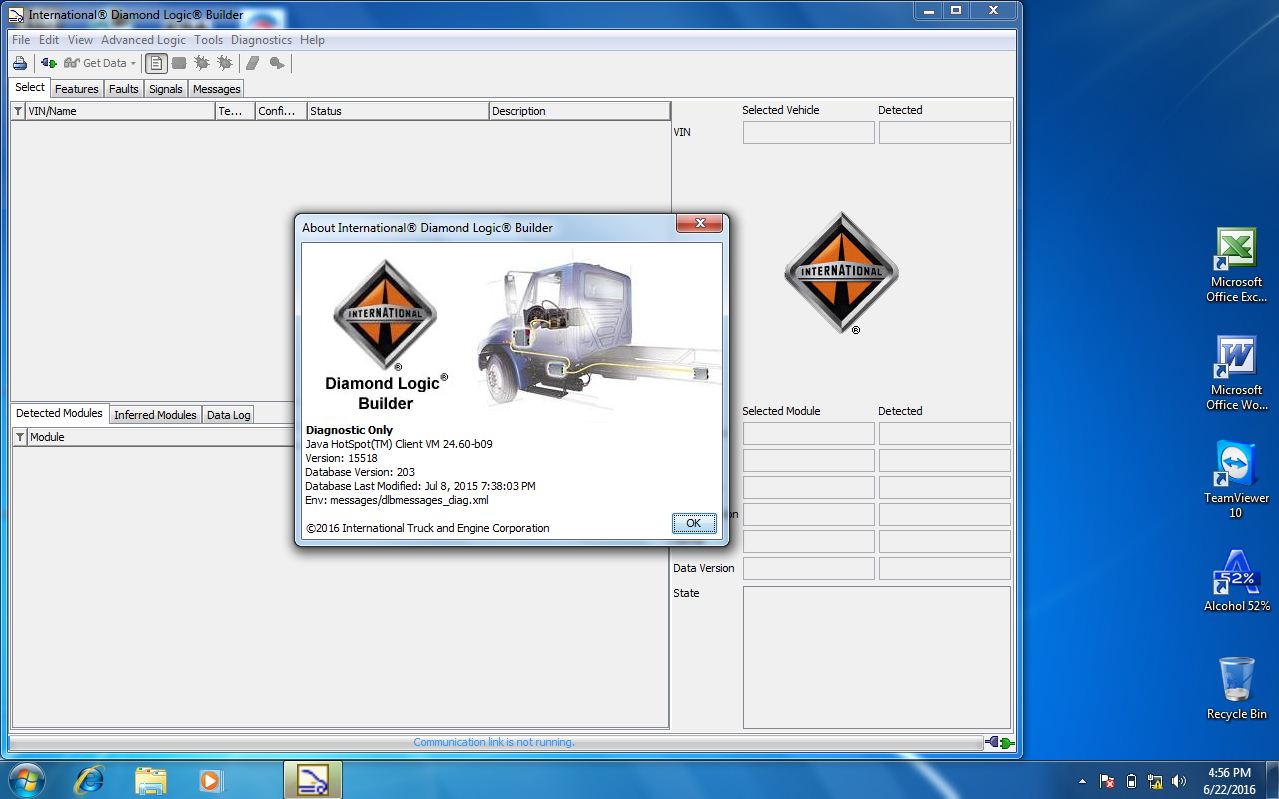Image resolution: width=1279 pixels, height=799 pixels.
Task: Click the network warning tray icon
Action: [1156, 781]
